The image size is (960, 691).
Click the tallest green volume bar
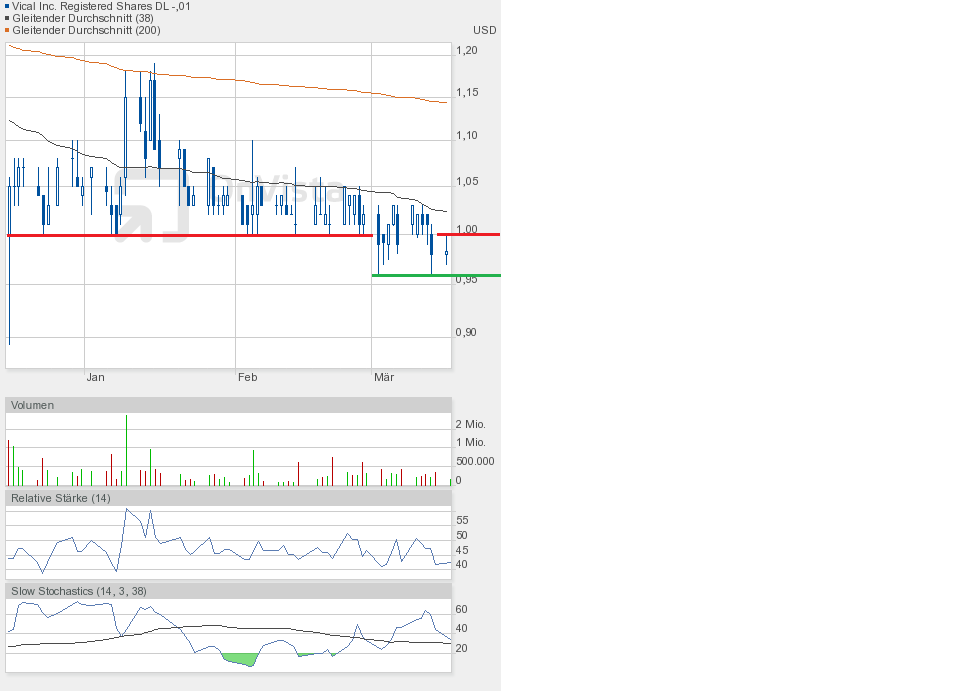click(x=127, y=450)
